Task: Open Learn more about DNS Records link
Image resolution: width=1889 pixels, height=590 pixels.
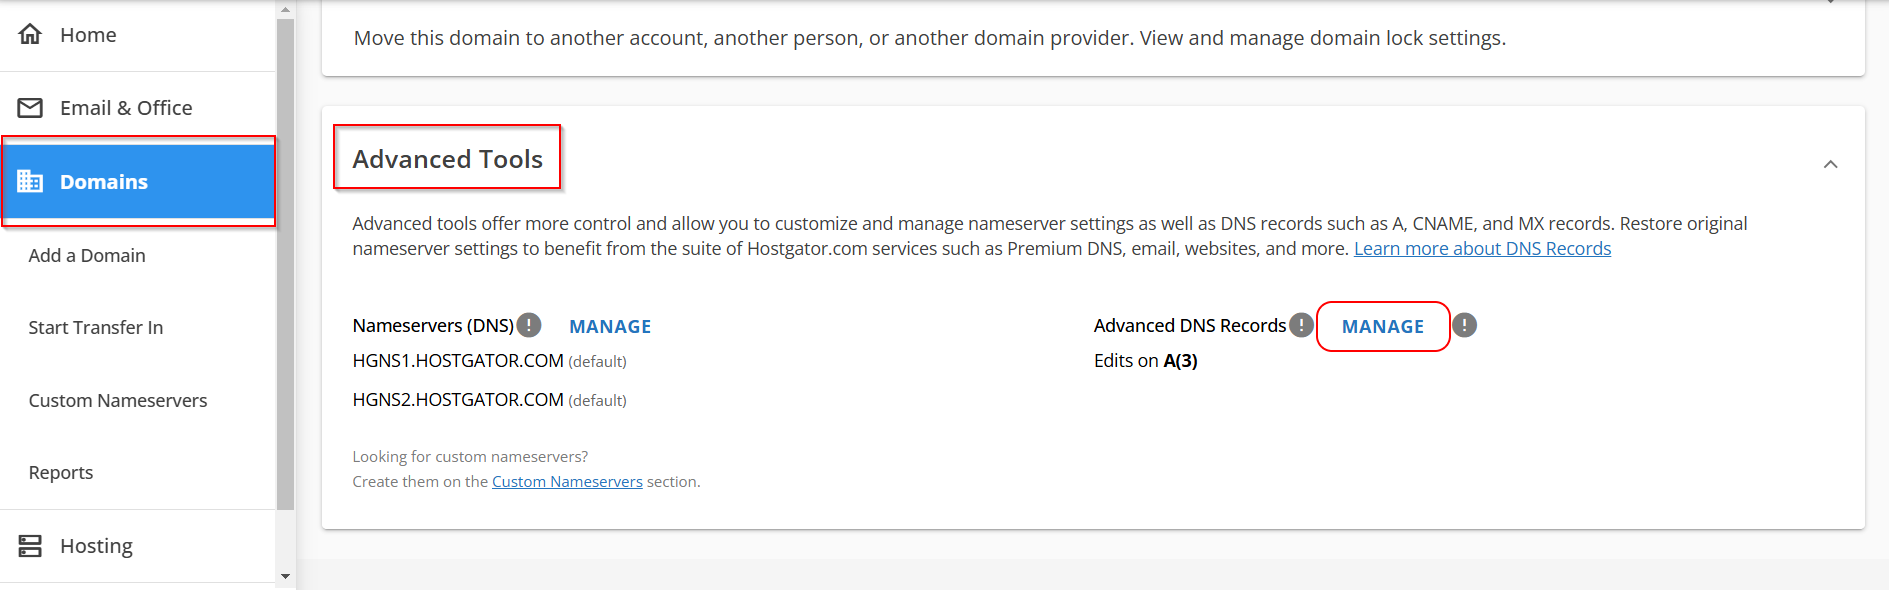Action: point(1482,248)
